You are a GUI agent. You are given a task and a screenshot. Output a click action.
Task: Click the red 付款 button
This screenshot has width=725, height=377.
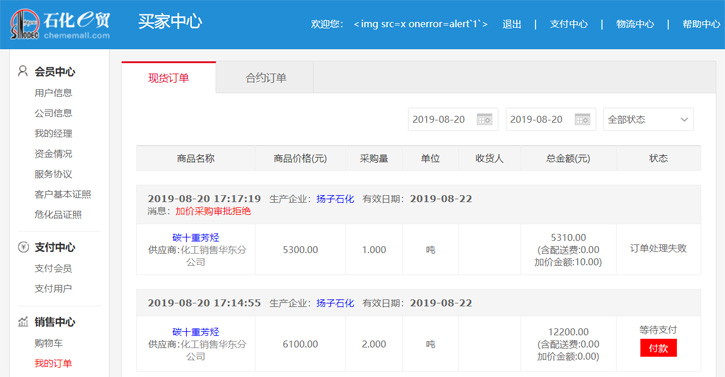pyautogui.click(x=658, y=348)
